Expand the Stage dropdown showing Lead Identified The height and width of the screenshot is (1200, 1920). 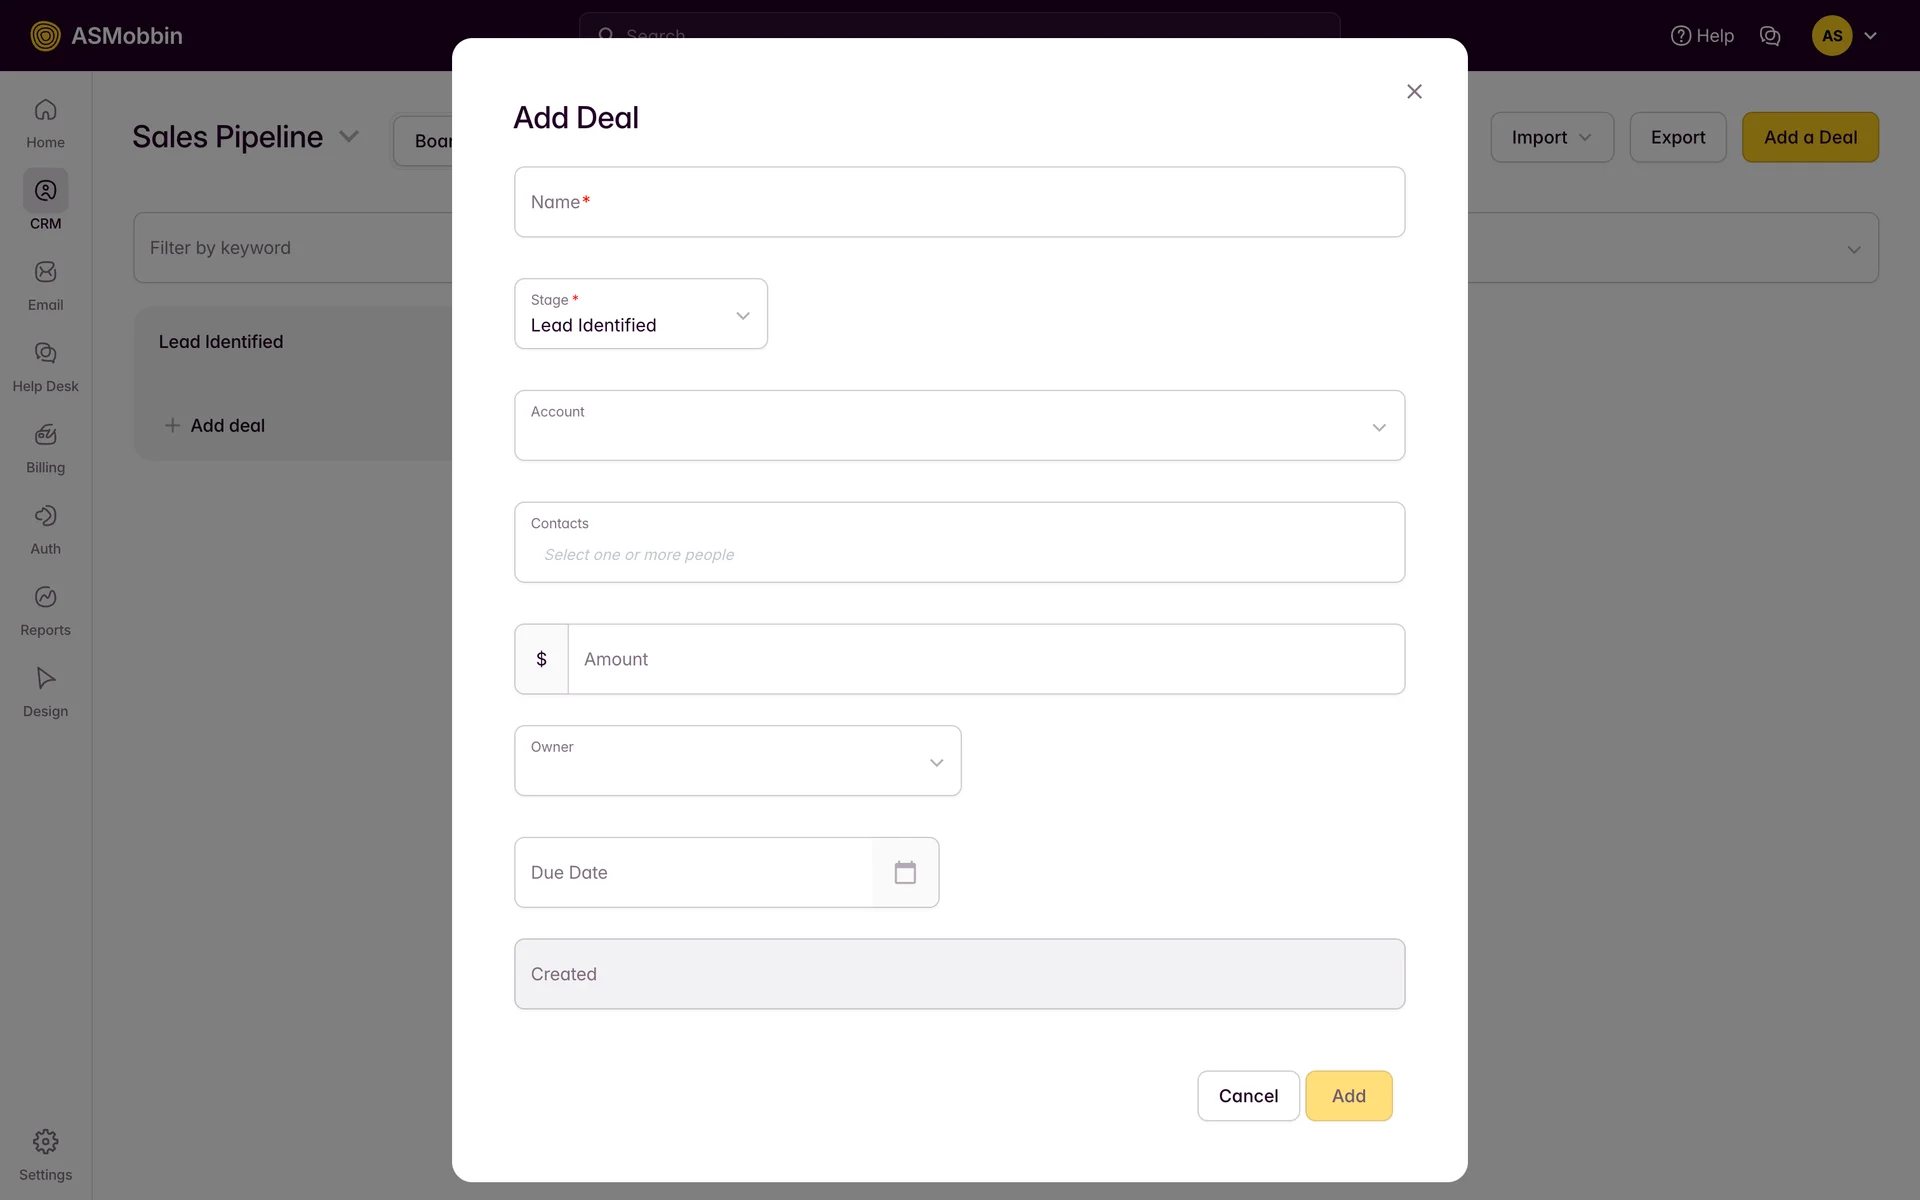pyautogui.click(x=641, y=314)
